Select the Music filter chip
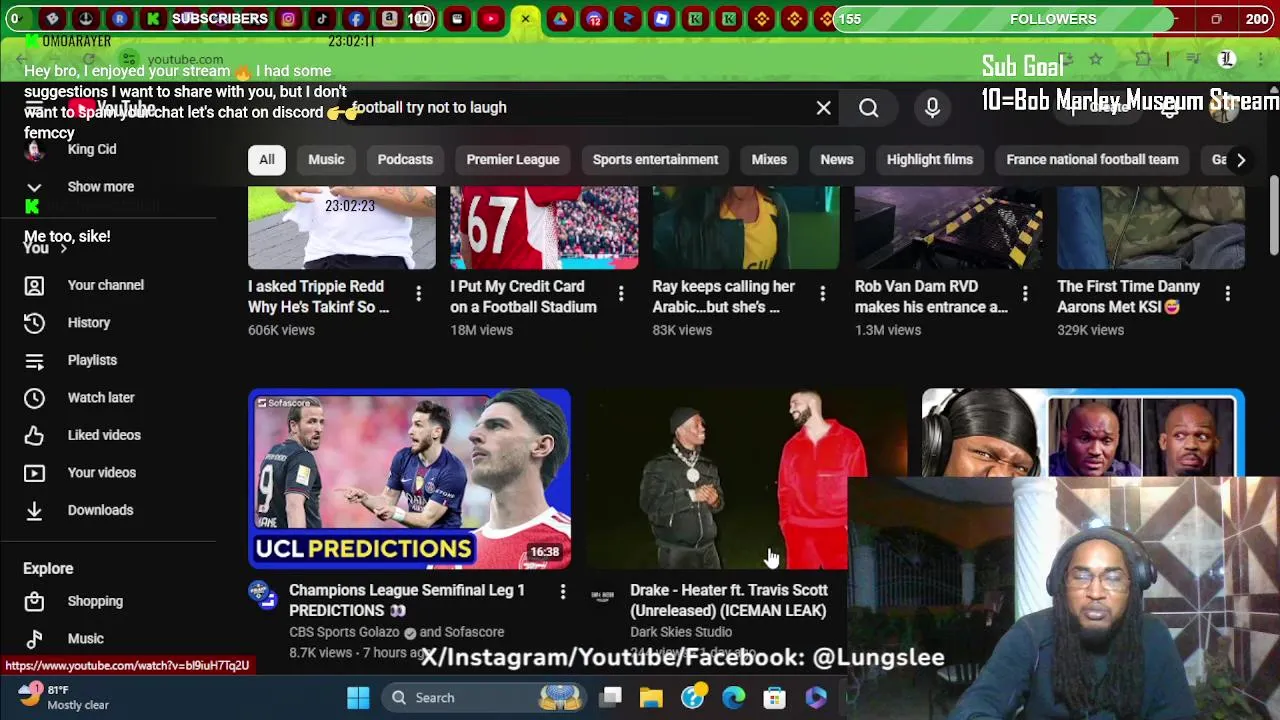 (x=326, y=160)
